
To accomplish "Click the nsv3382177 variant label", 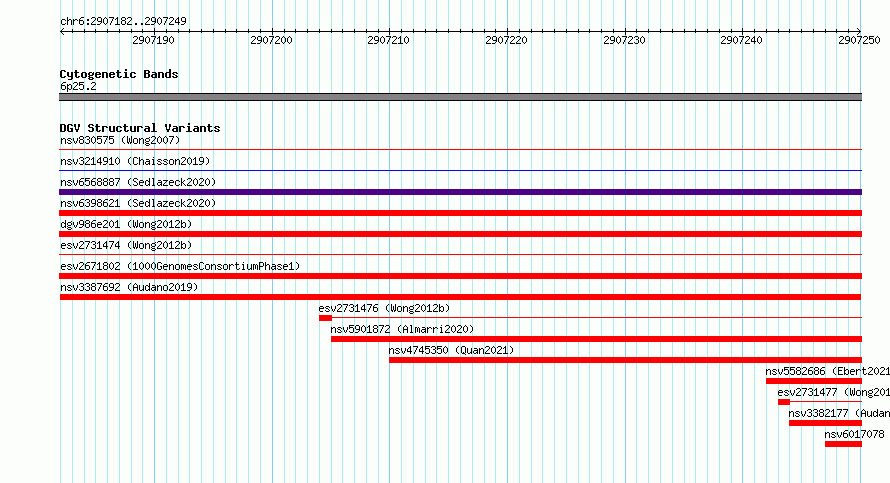I will [x=839, y=413].
